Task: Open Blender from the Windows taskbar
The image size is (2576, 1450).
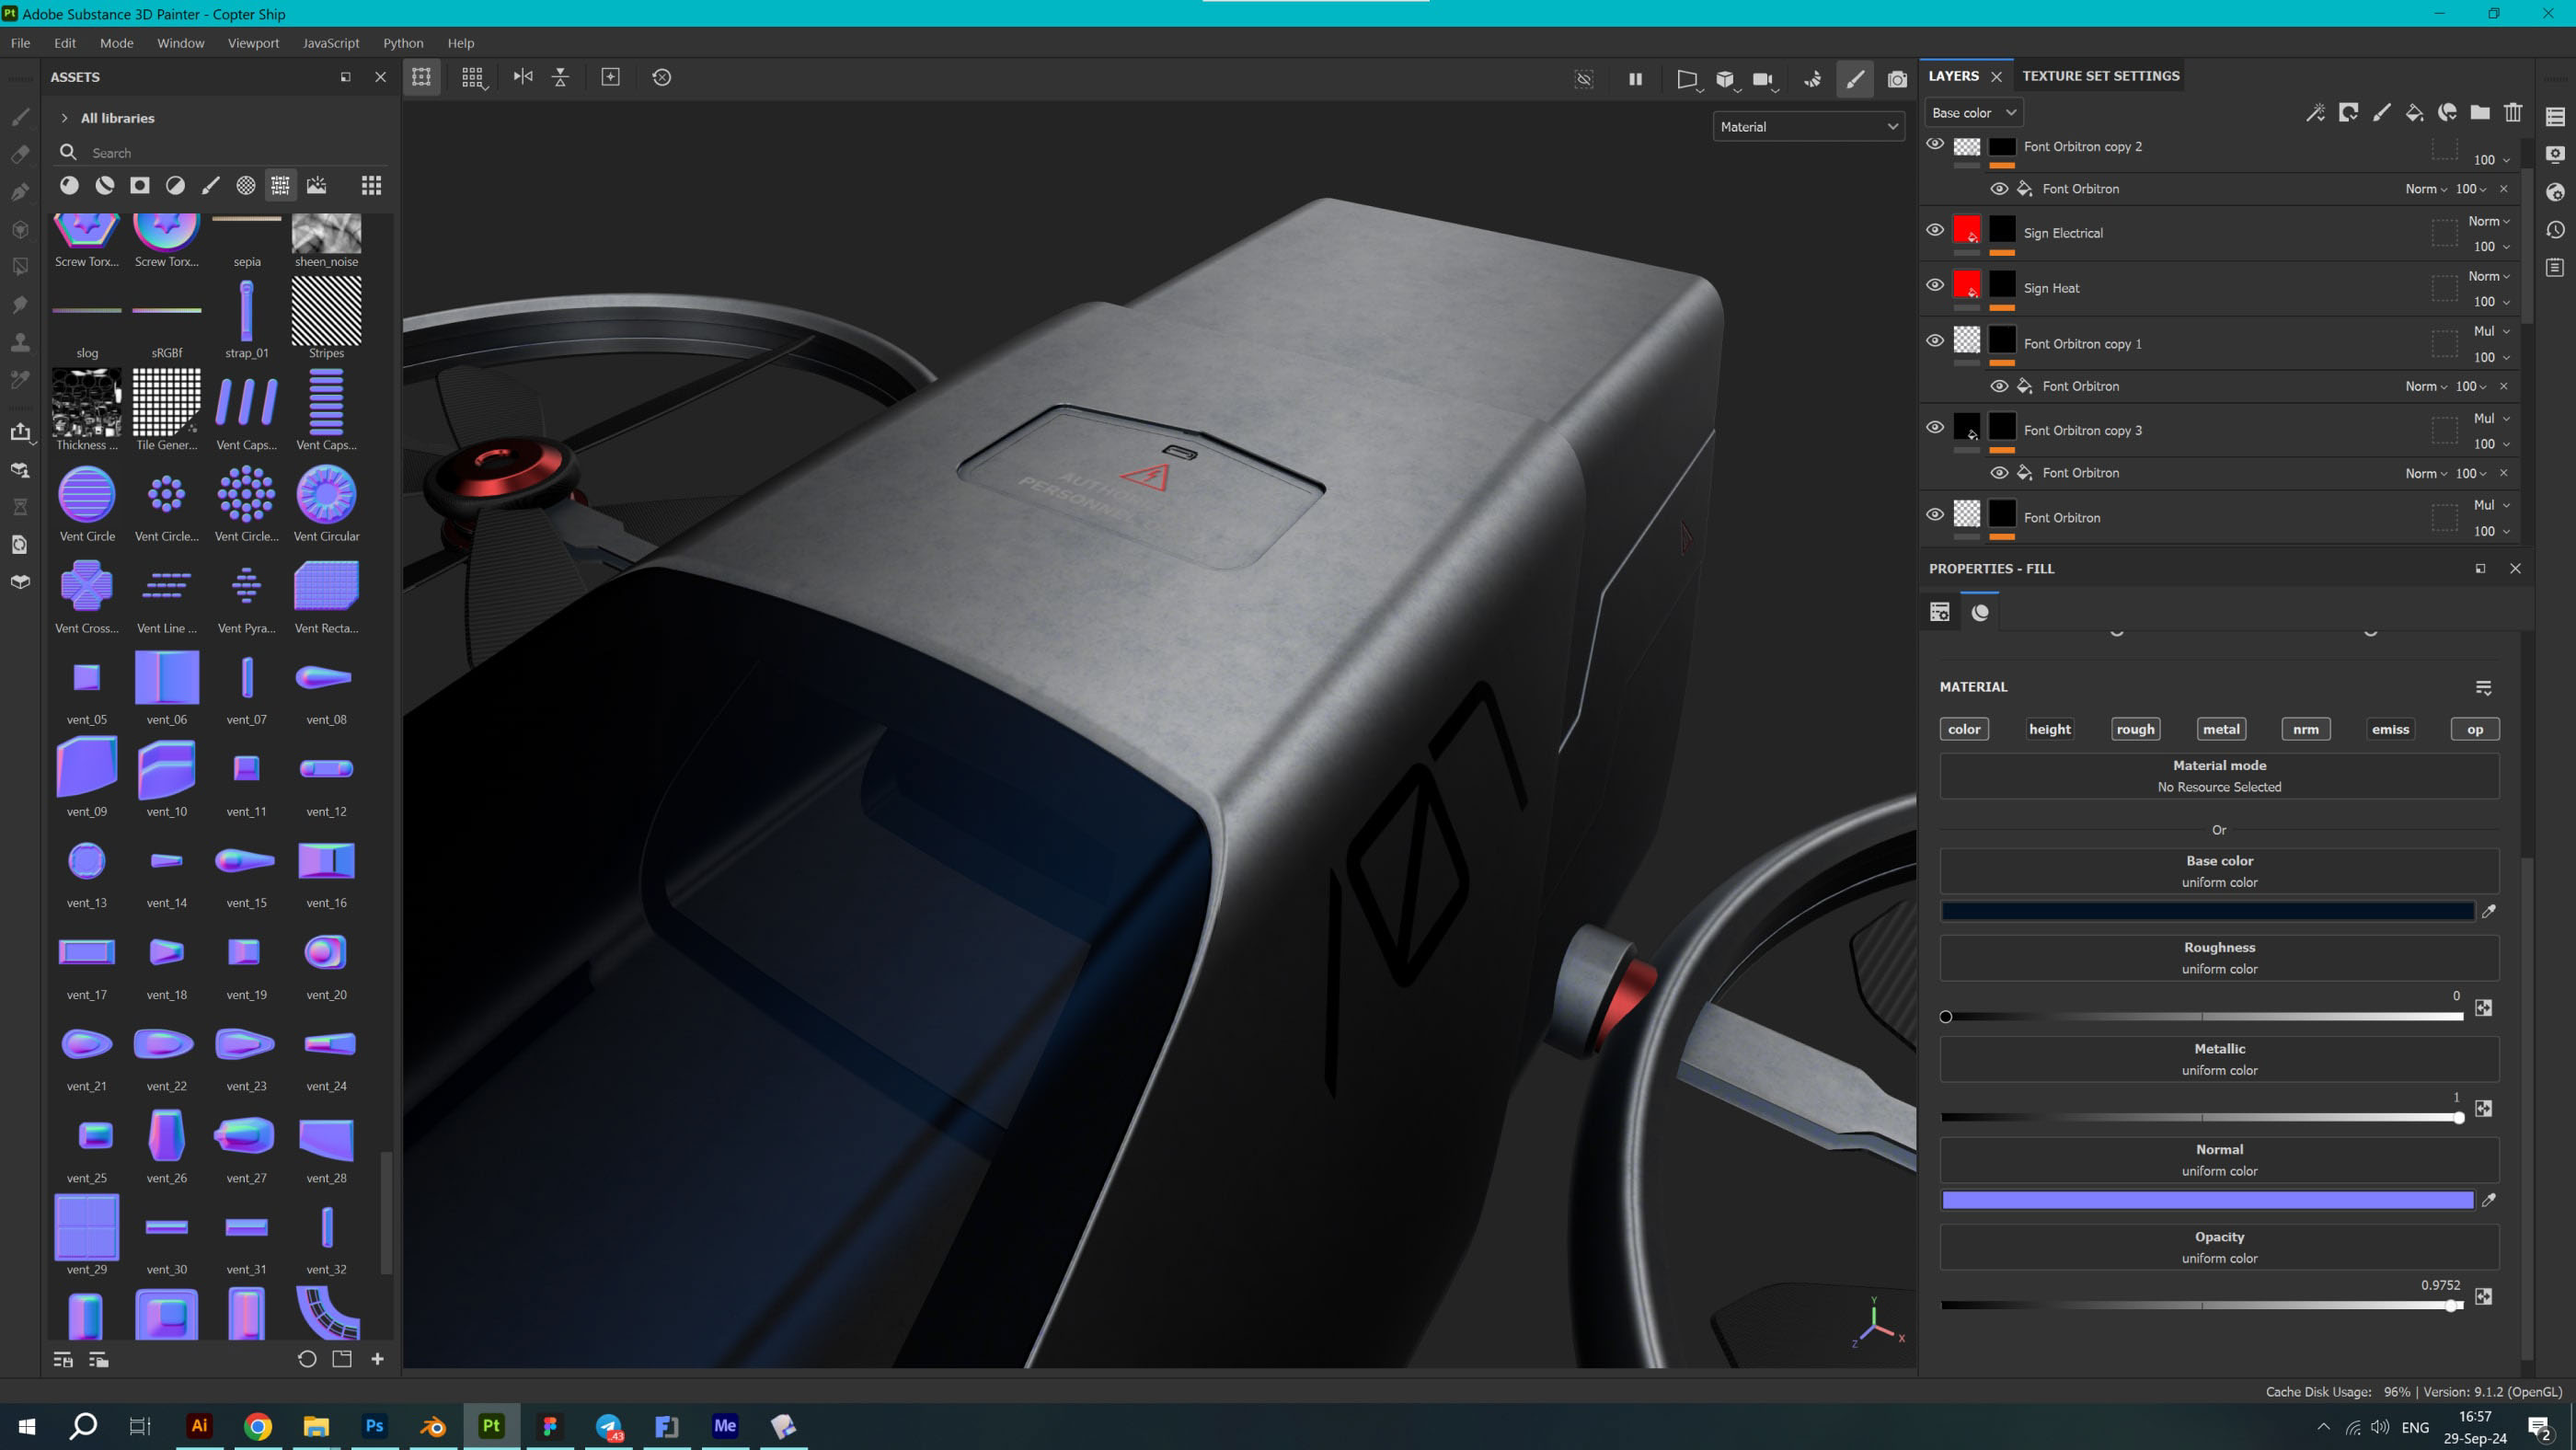Action: point(433,1426)
